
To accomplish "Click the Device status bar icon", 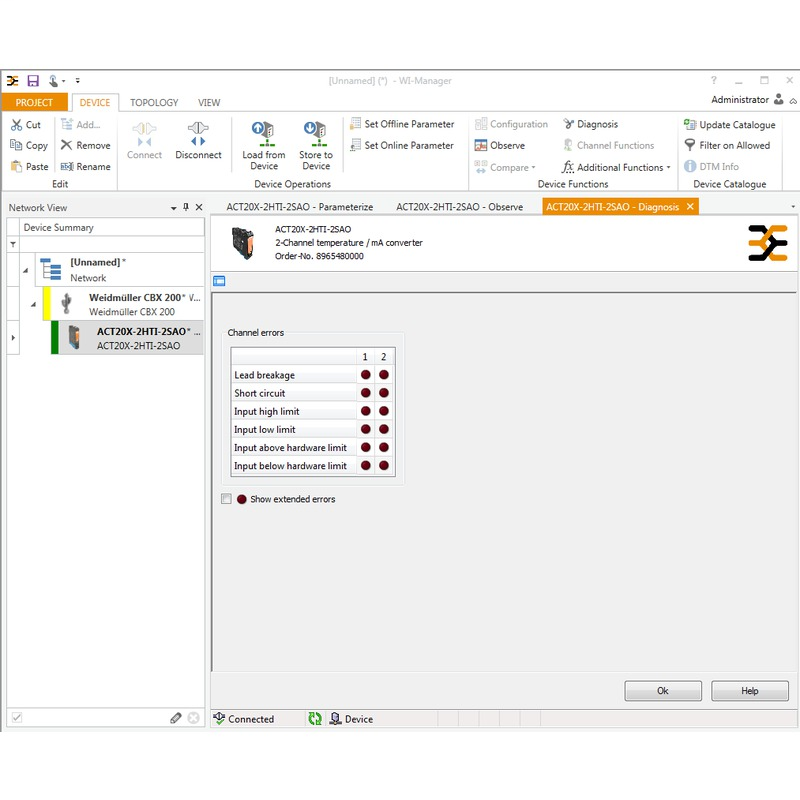I will point(335,718).
